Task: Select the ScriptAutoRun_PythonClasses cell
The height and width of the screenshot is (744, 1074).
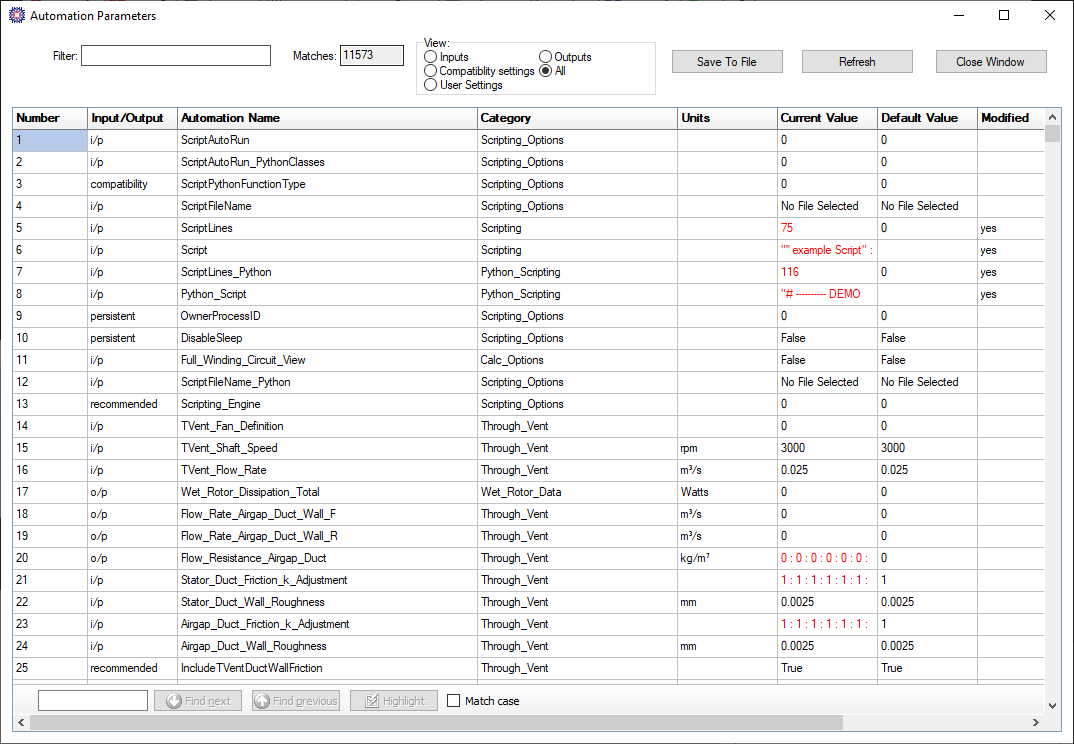Action: click(327, 162)
